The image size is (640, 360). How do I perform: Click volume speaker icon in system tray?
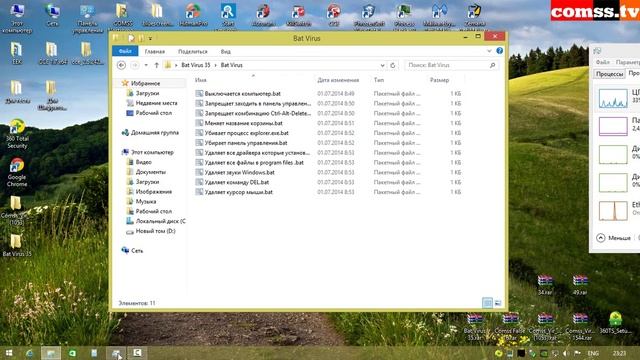click(x=566, y=353)
